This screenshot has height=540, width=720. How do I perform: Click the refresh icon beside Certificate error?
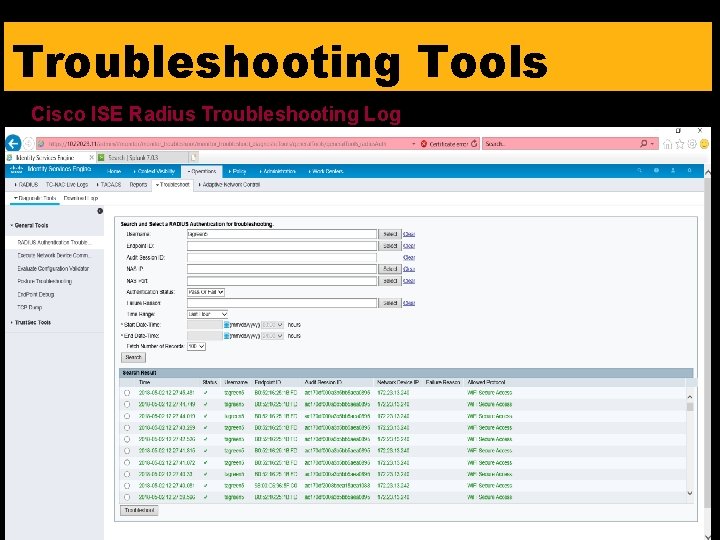[474, 144]
